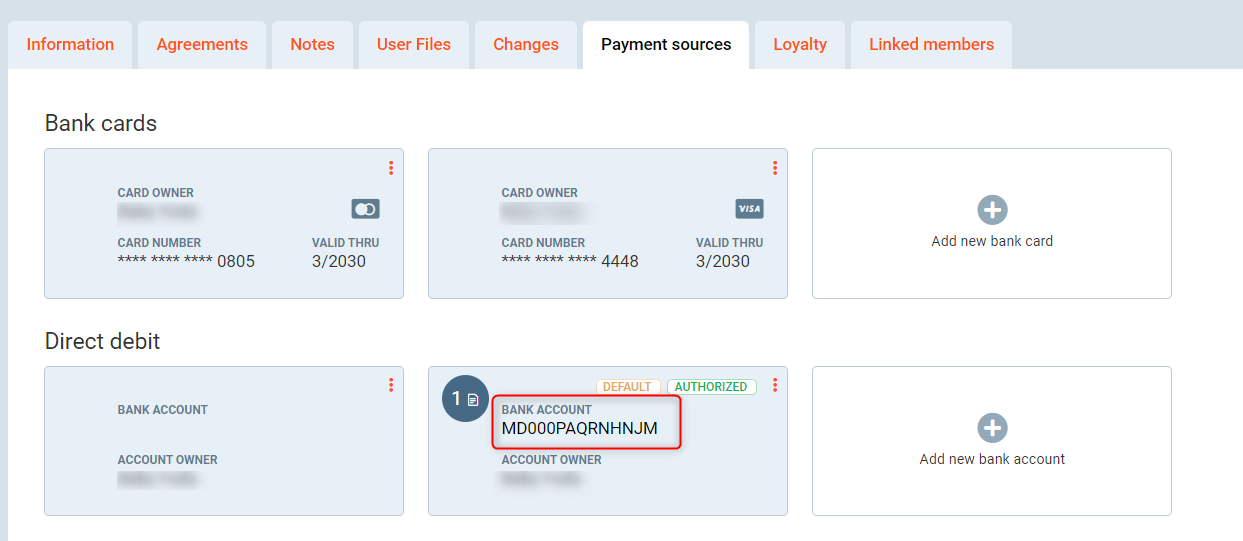This screenshot has width=1243, height=541.
Task: Click the Mastercard logo on card 0805
Action: pyautogui.click(x=365, y=209)
